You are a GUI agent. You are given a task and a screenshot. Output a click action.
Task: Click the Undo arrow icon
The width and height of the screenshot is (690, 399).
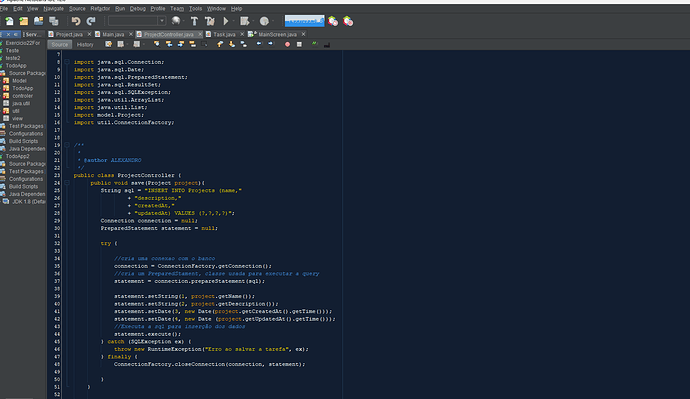76,21
